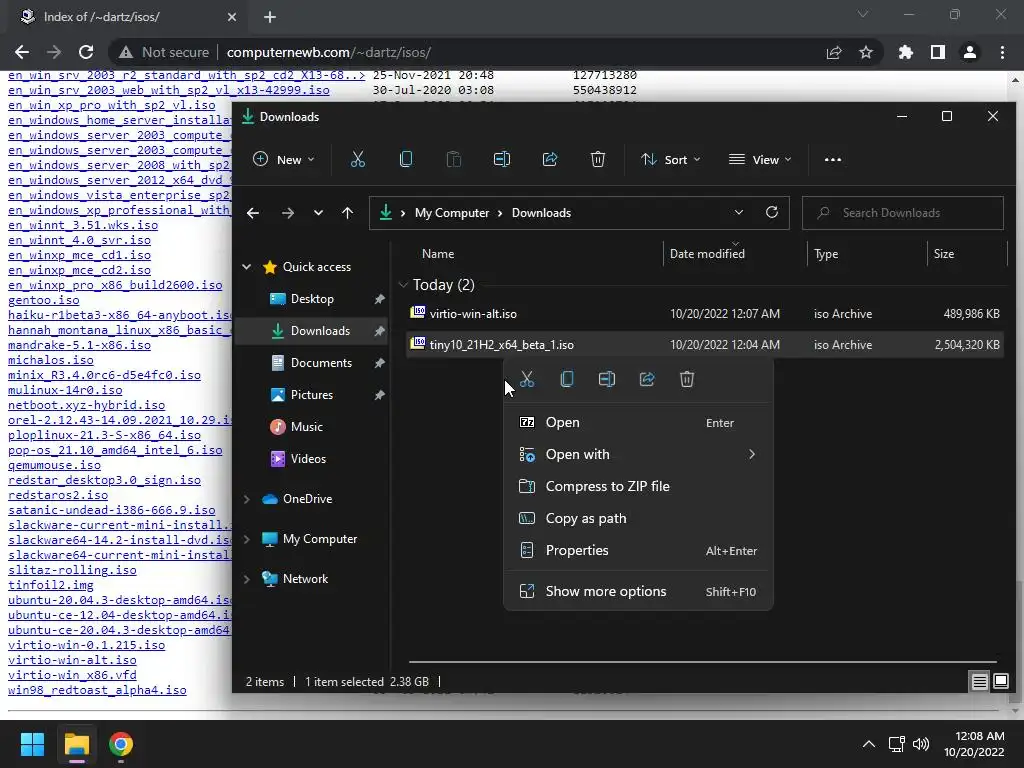Viewport: 1024px width, 768px height.
Task: Choose Copy as path
Action: click(638, 519)
